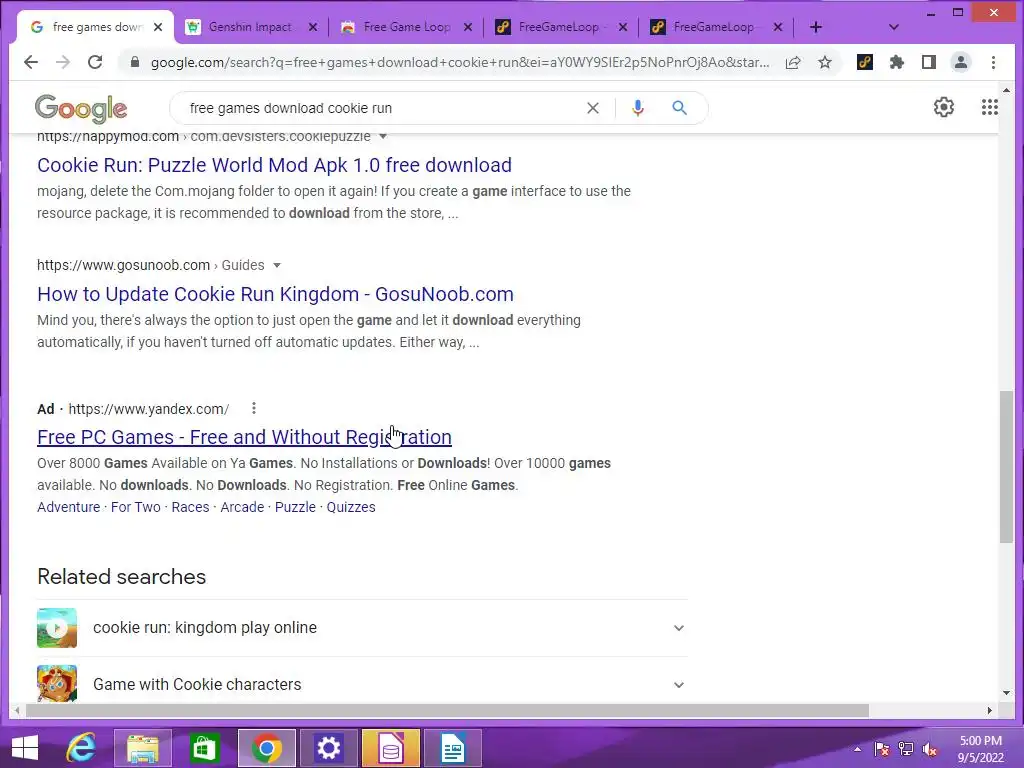The width and height of the screenshot is (1024, 768).
Task: Open the tab search dropdown
Action: (894, 27)
